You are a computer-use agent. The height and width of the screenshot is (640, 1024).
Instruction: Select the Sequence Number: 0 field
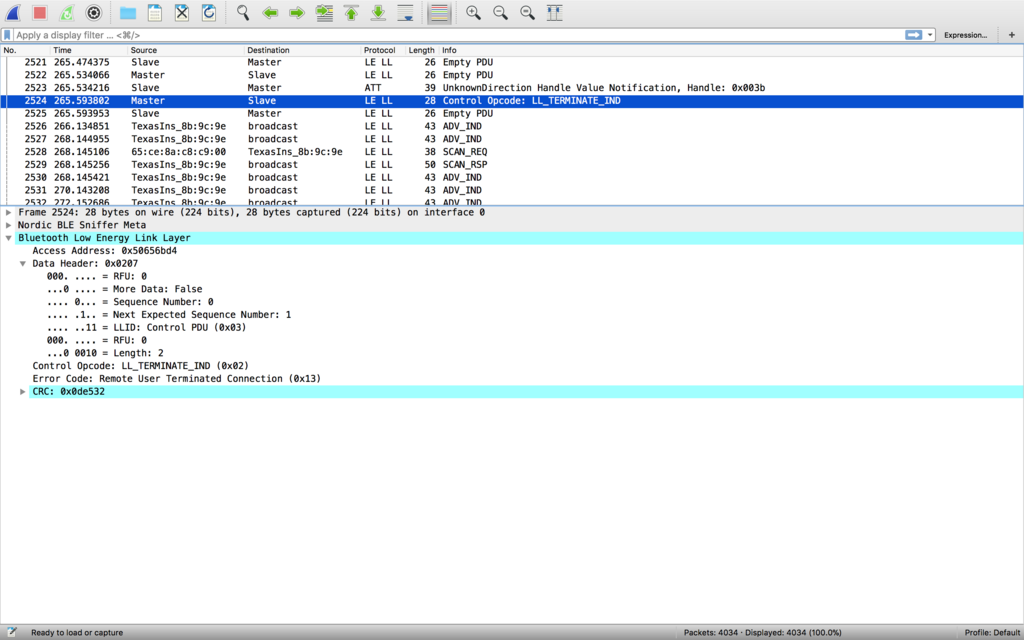coord(130,302)
